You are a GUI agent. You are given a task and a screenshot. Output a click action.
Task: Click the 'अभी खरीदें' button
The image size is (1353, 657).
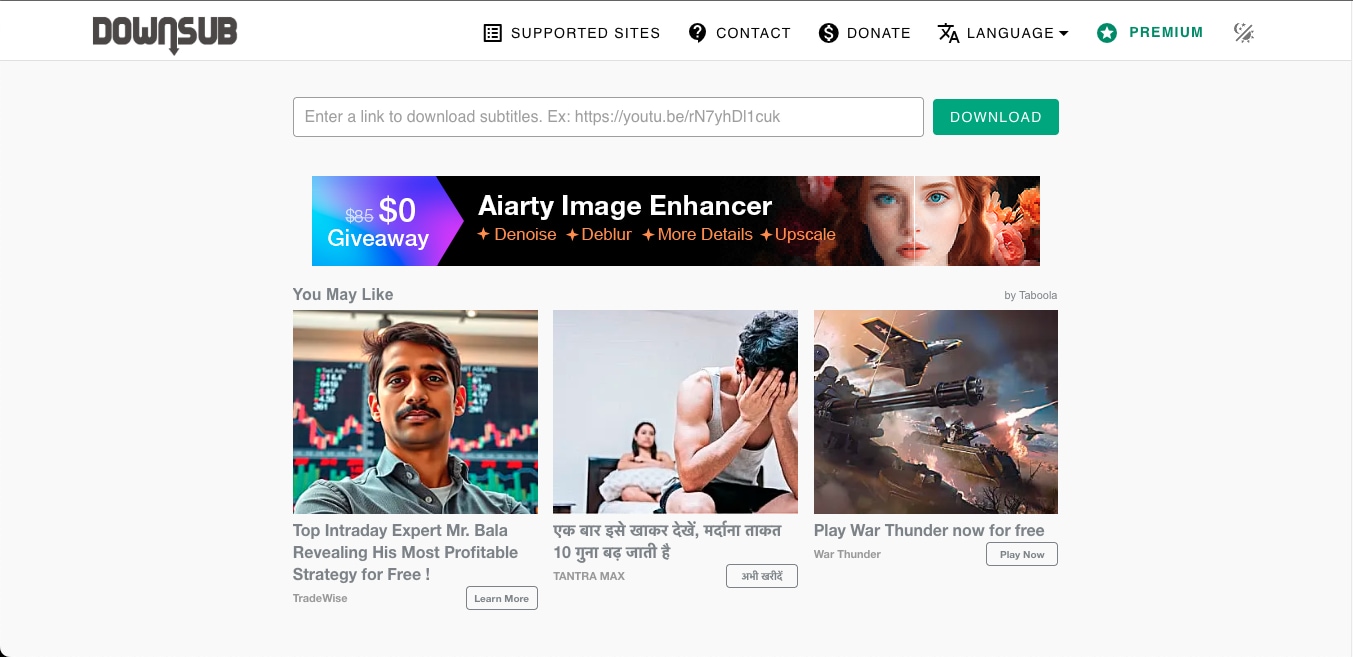pyautogui.click(x=762, y=576)
